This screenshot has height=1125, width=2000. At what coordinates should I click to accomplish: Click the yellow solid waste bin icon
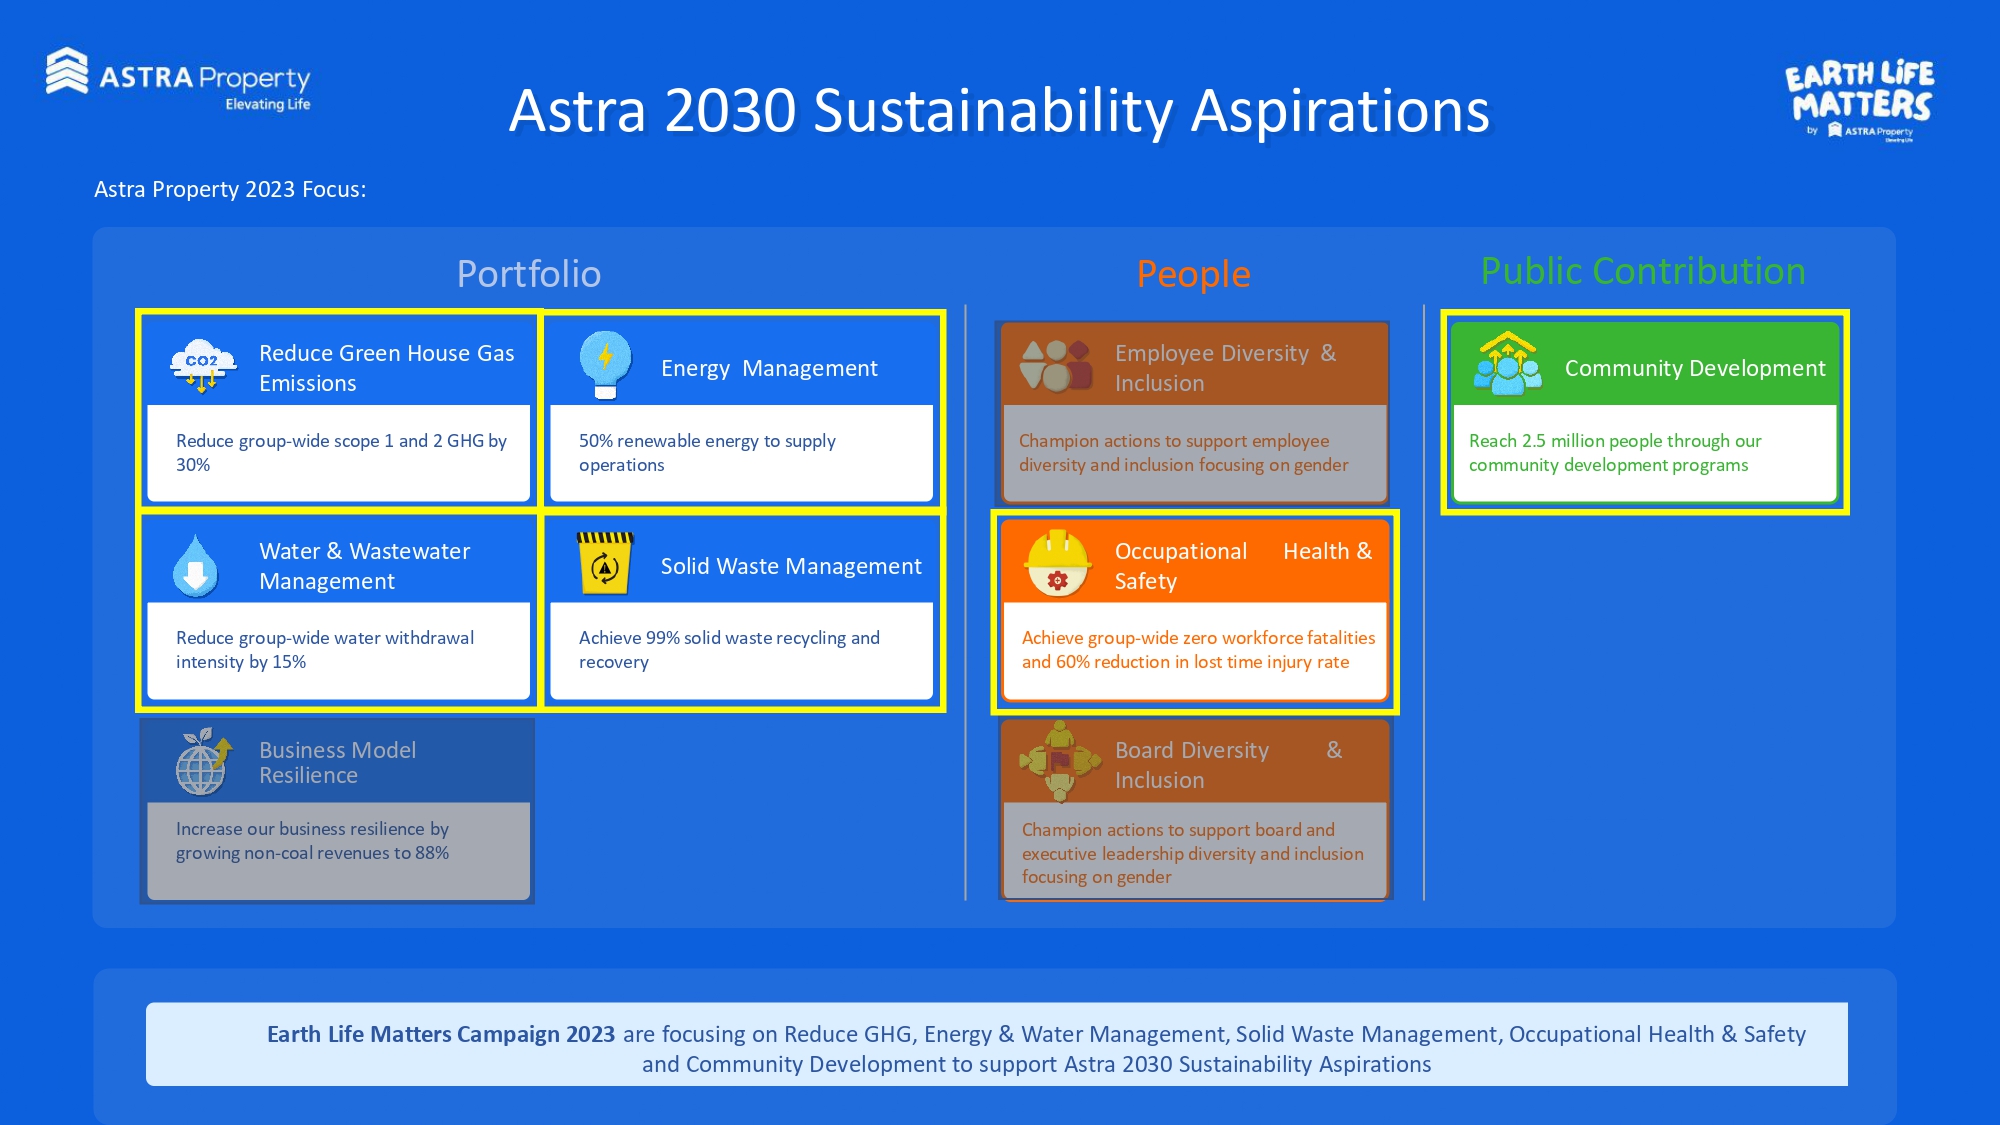tap(605, 563)
